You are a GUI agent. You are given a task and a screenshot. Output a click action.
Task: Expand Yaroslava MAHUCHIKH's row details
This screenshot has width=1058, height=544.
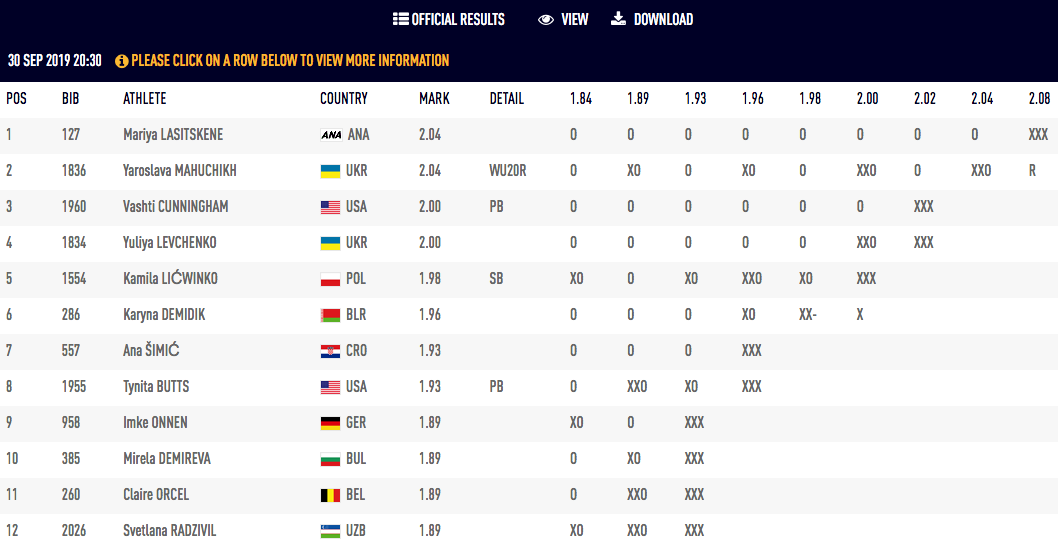(180, 171)
